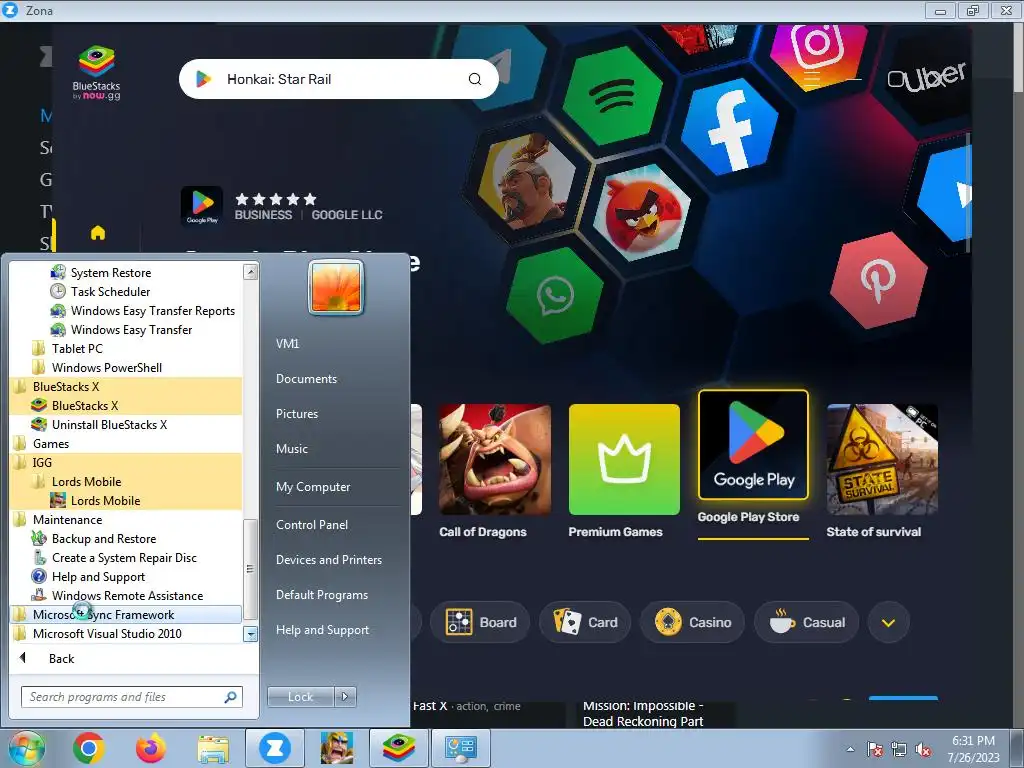This screenshot has height=768, width=1024.
Task: Open Control Panel from Start menu
Action: 312,524
